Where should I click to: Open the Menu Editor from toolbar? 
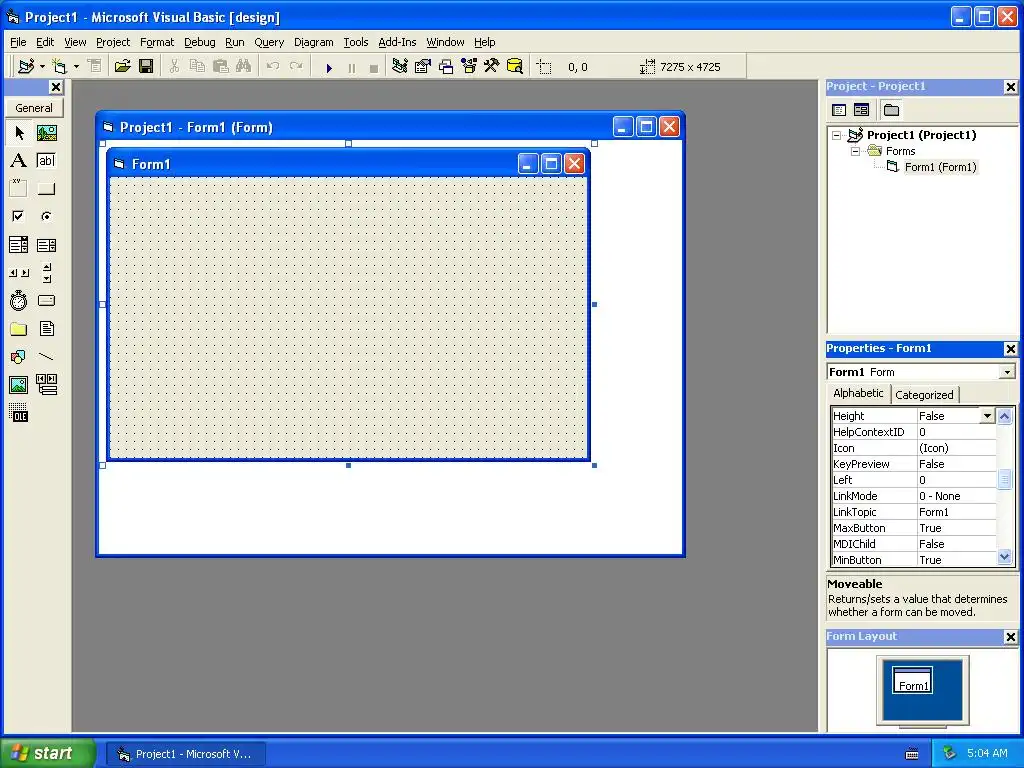(x=95, y=67)
